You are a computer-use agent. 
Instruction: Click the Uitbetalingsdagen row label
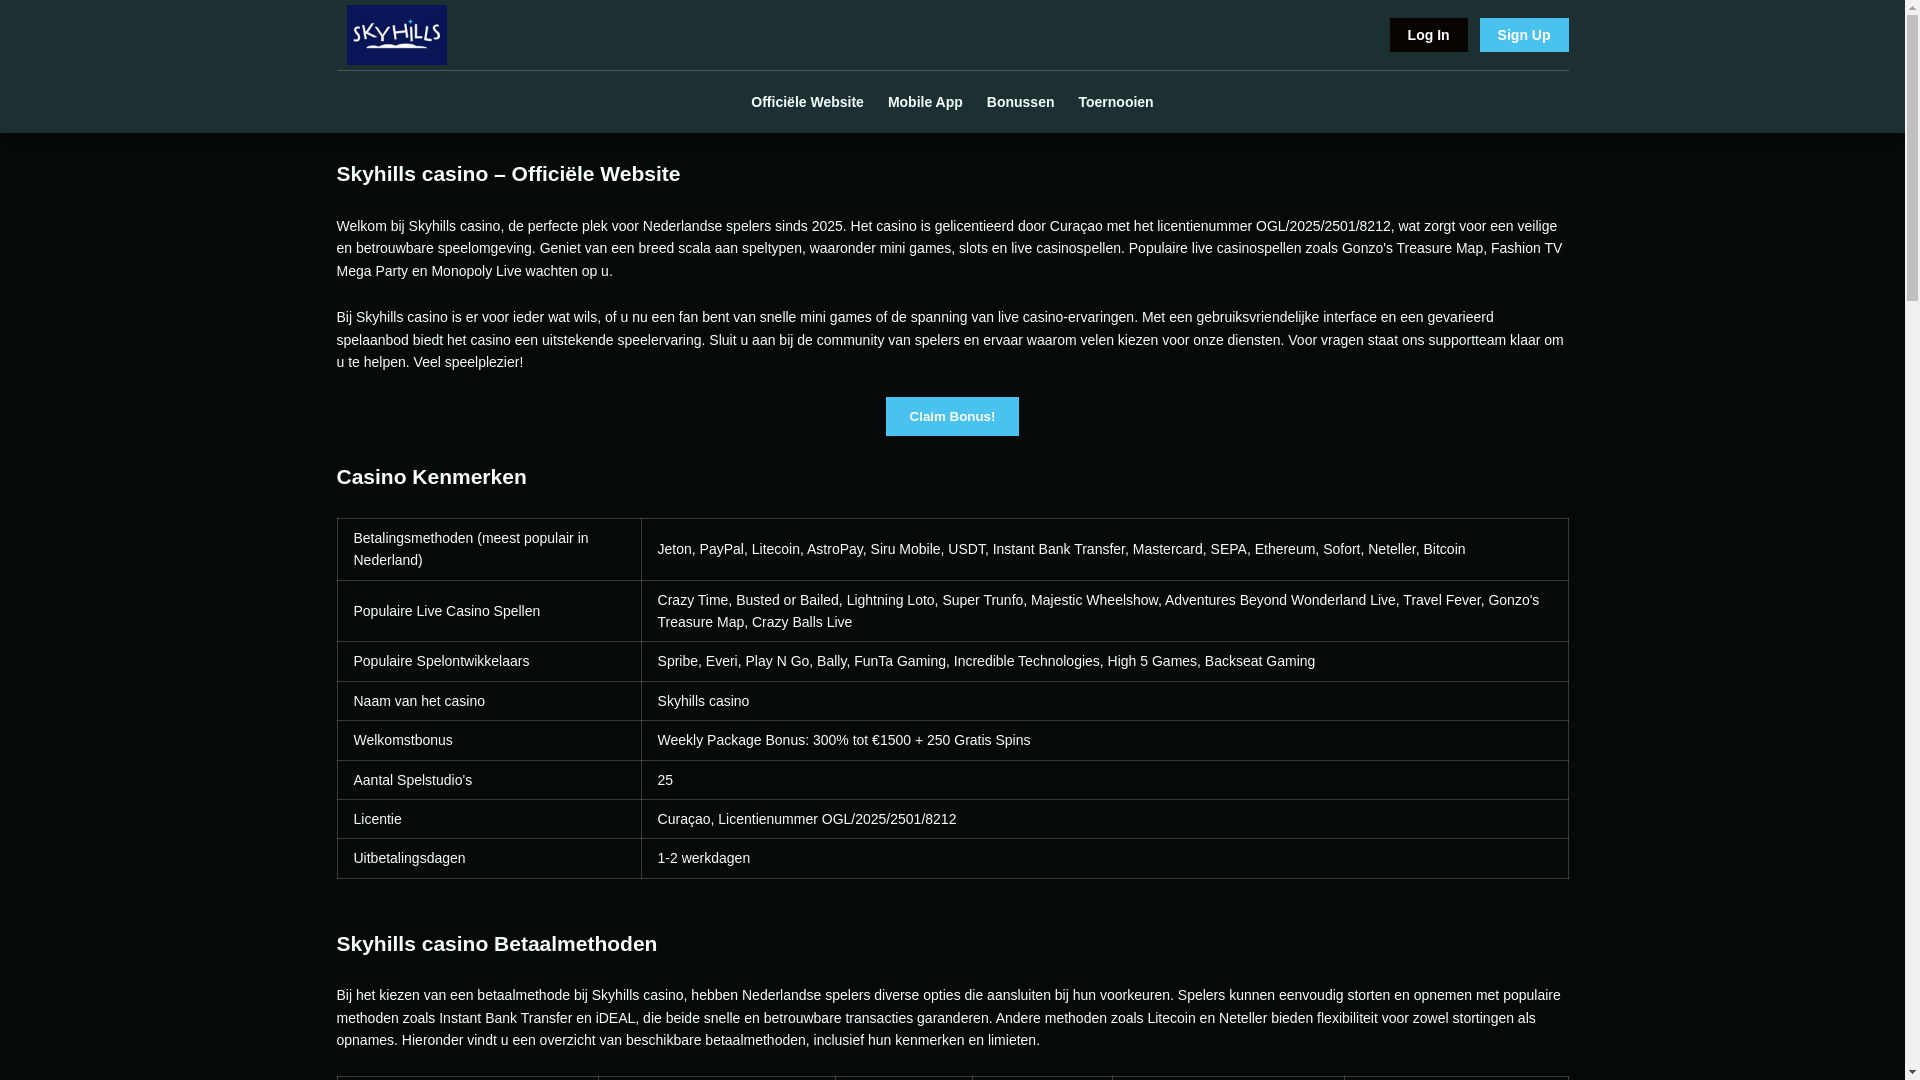tap(489, 858)
